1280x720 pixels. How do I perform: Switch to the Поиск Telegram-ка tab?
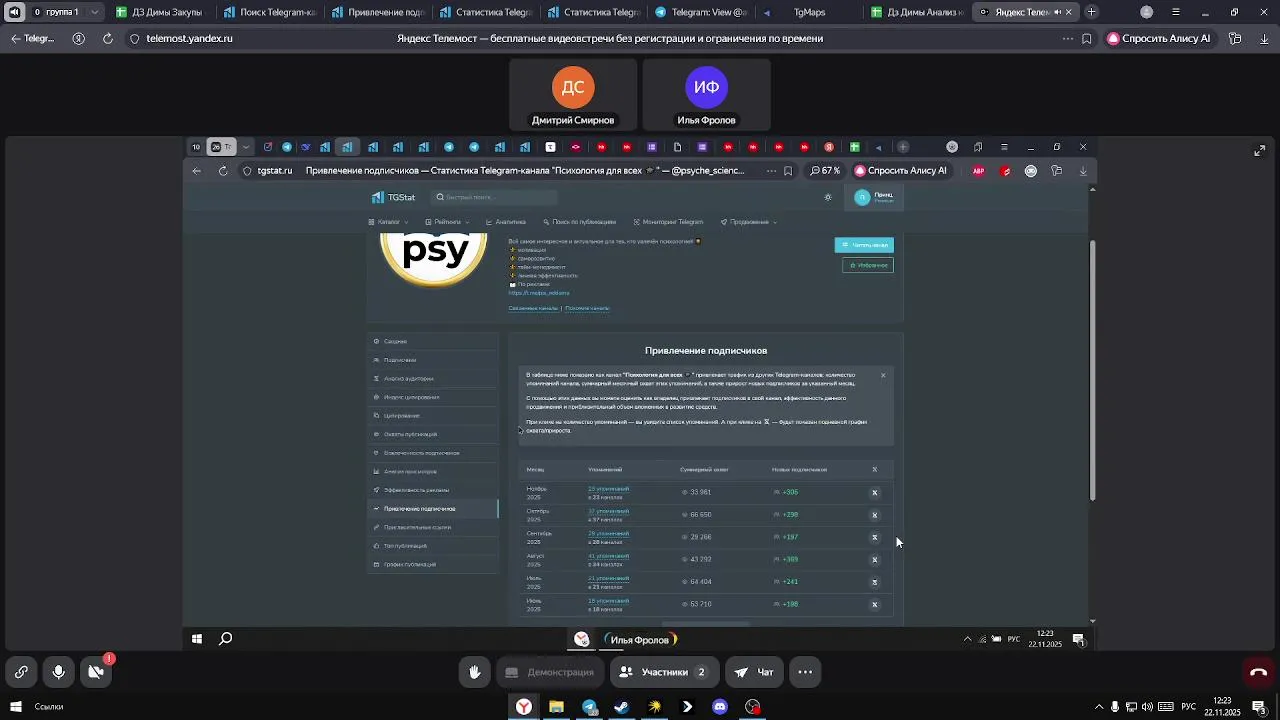[x=268, y=12]
